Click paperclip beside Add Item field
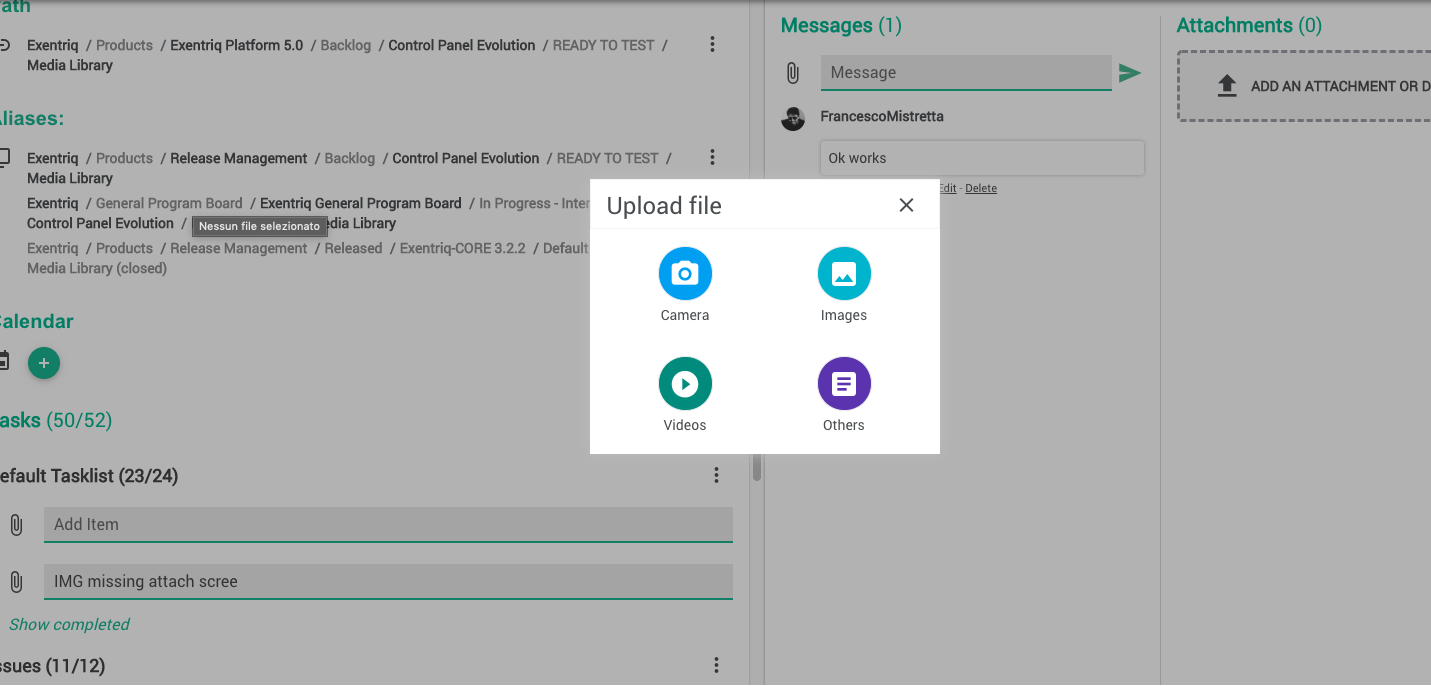This screenshot has height=686, width=1431. (x=16, y=525)
